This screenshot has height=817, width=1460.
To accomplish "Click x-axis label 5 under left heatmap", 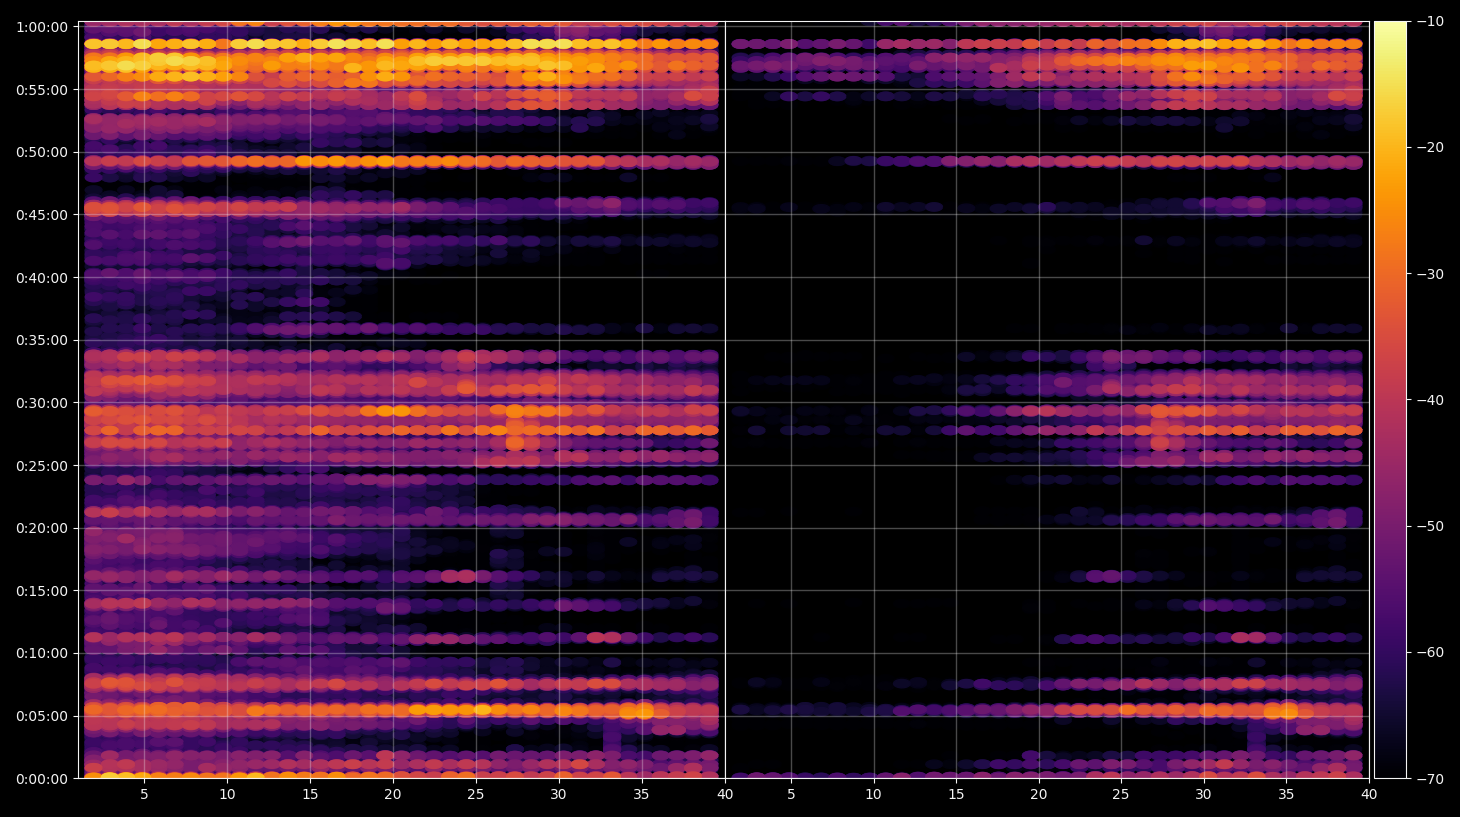I will (x=144, y=795).
